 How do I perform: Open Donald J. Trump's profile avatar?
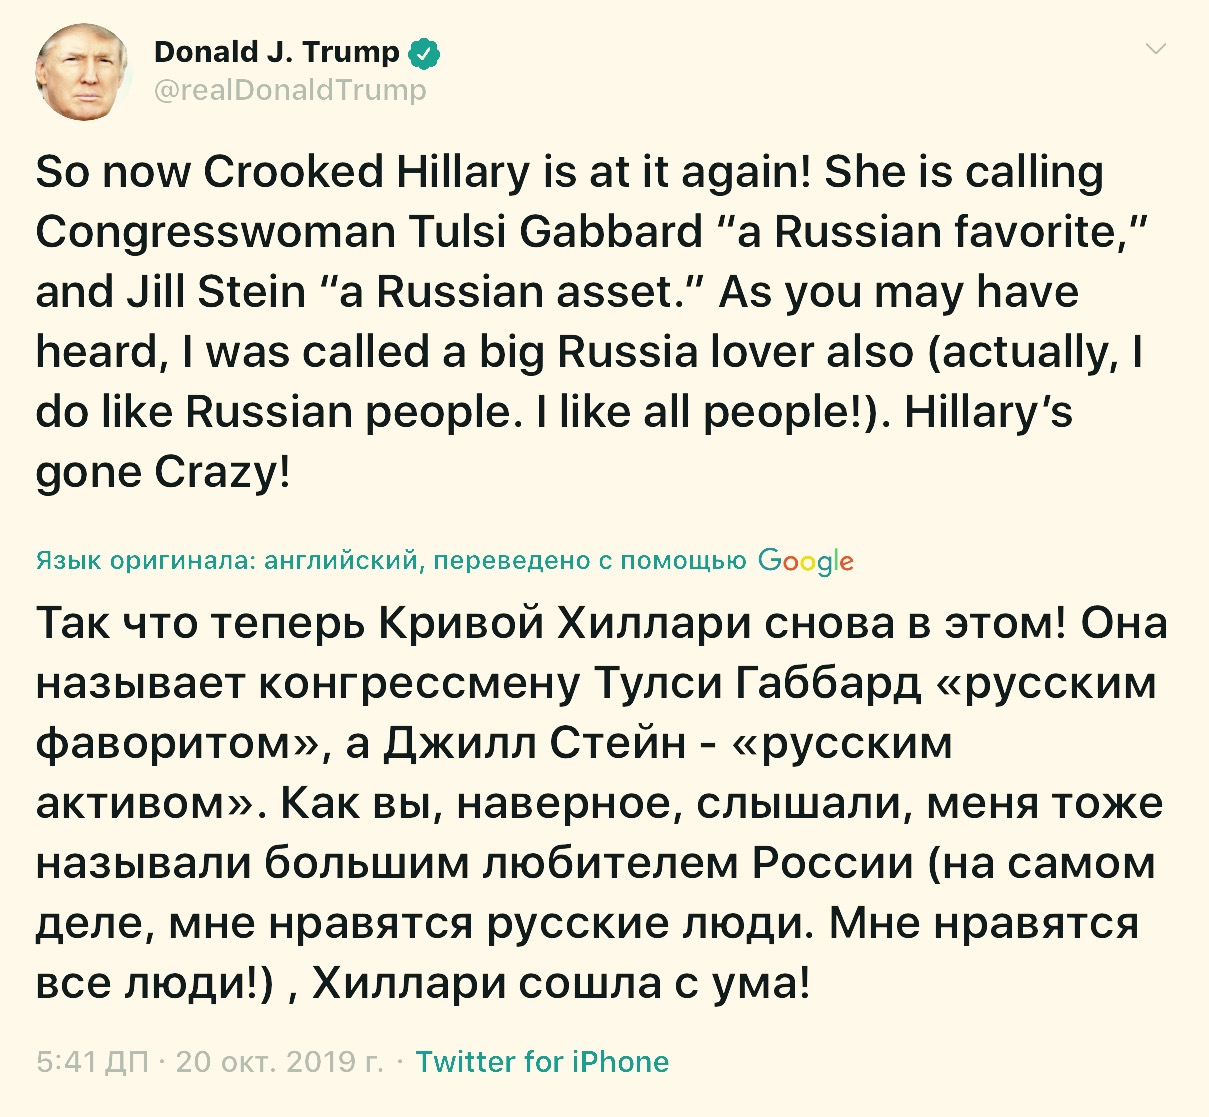pyautogui.click(x=82, y=71)
